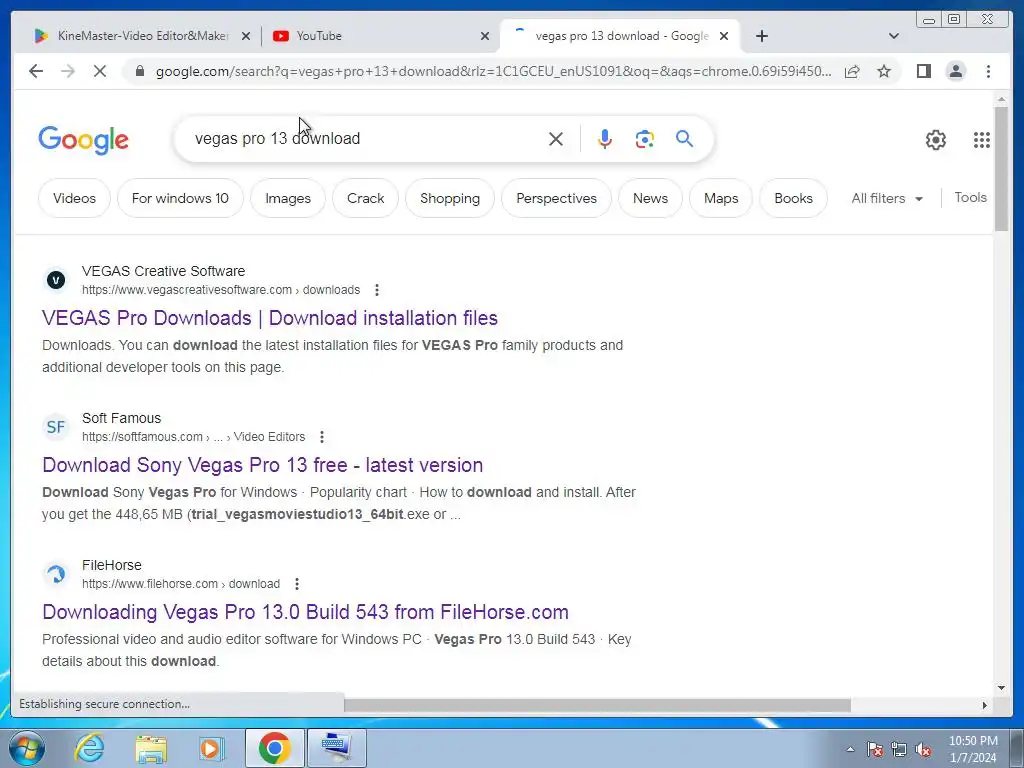Click the horizontal scroll right arrow
Viewport: 1024px width, 768px height.
coord(985,705)
